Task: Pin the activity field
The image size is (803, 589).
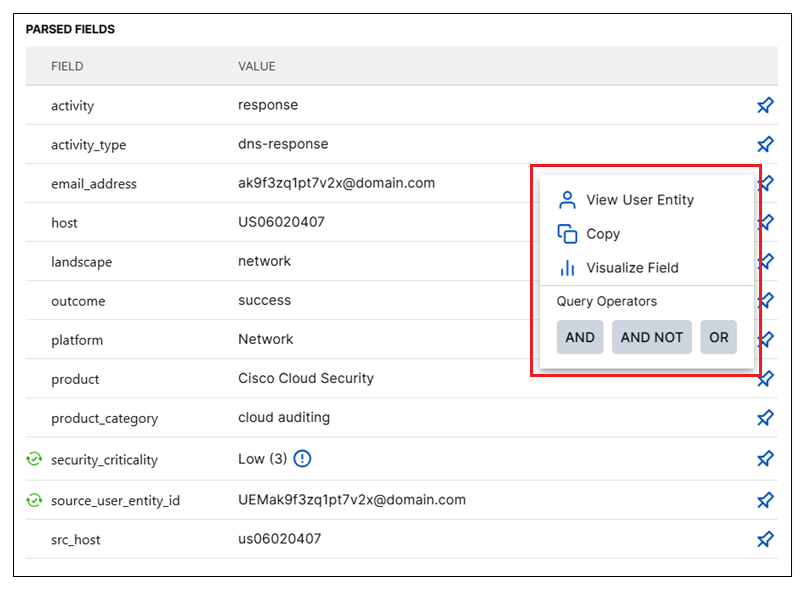Action: 765,105
